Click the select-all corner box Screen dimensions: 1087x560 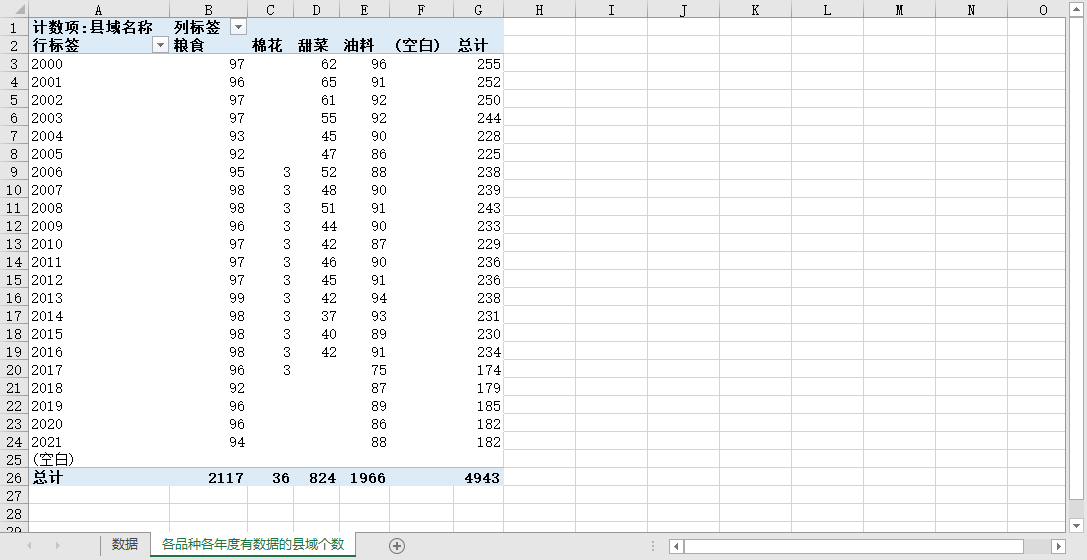14,9
